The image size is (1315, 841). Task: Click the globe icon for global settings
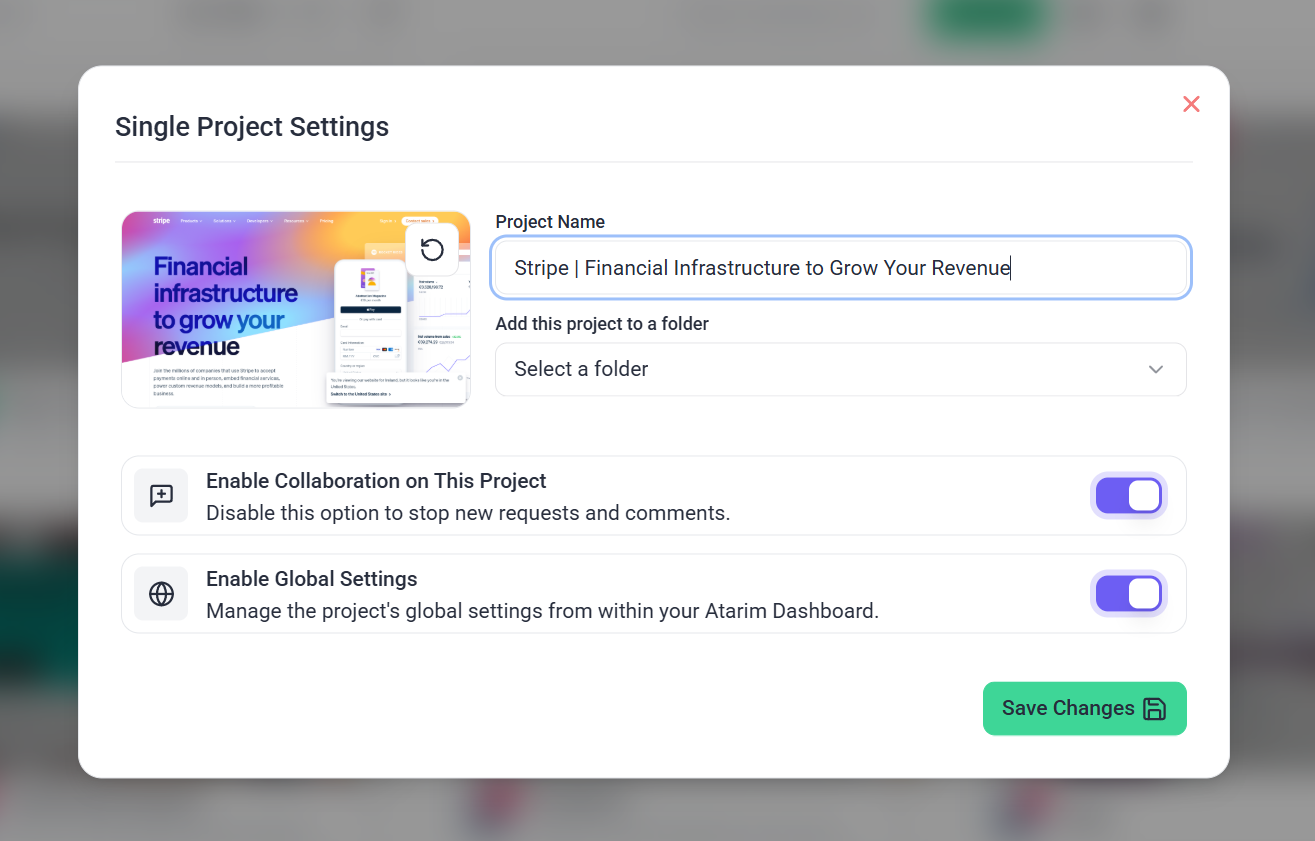[161, 594]
